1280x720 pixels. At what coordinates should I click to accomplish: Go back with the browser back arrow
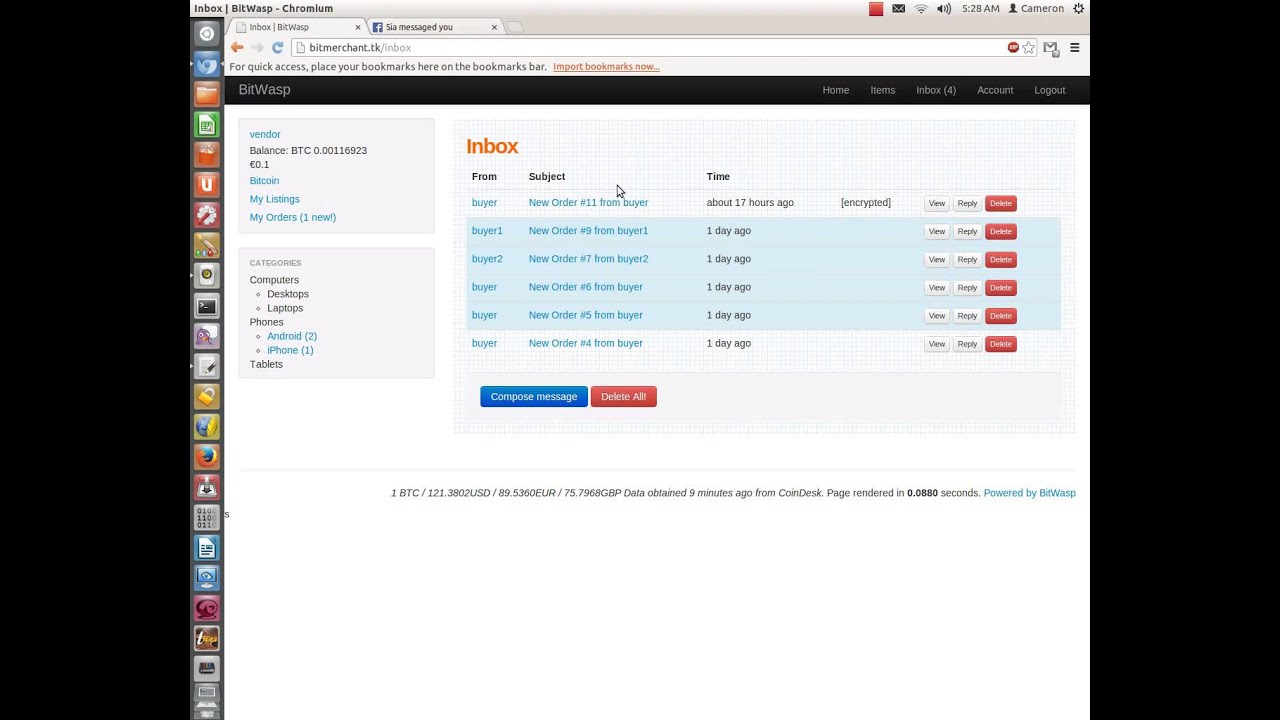pyautogui.click(x=237, y=47)
